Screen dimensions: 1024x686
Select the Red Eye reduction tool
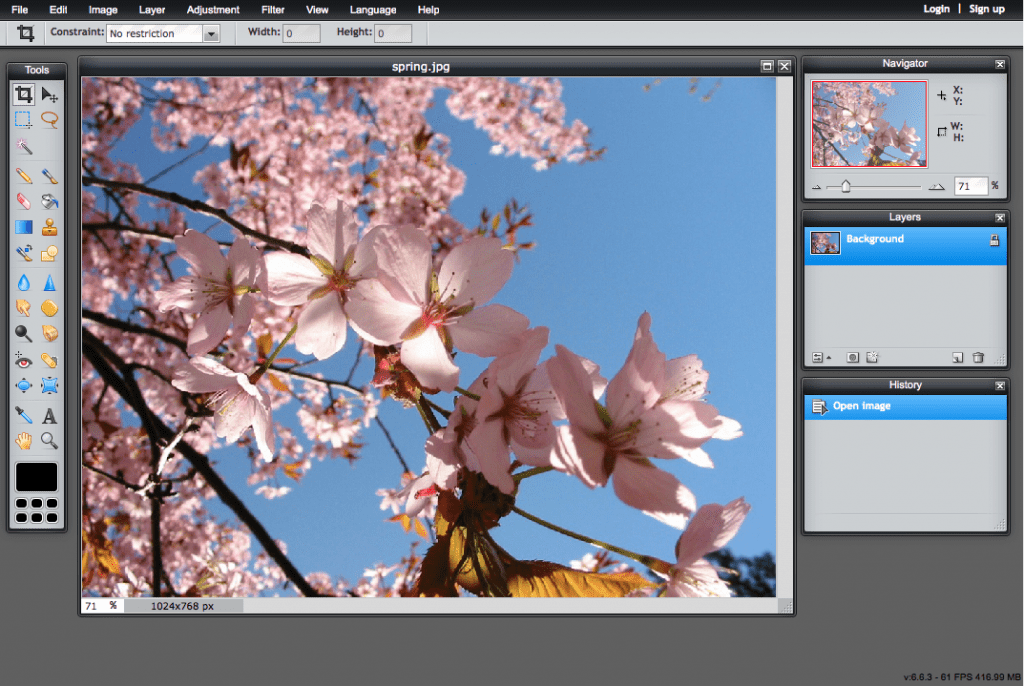[x=23, y=359]
